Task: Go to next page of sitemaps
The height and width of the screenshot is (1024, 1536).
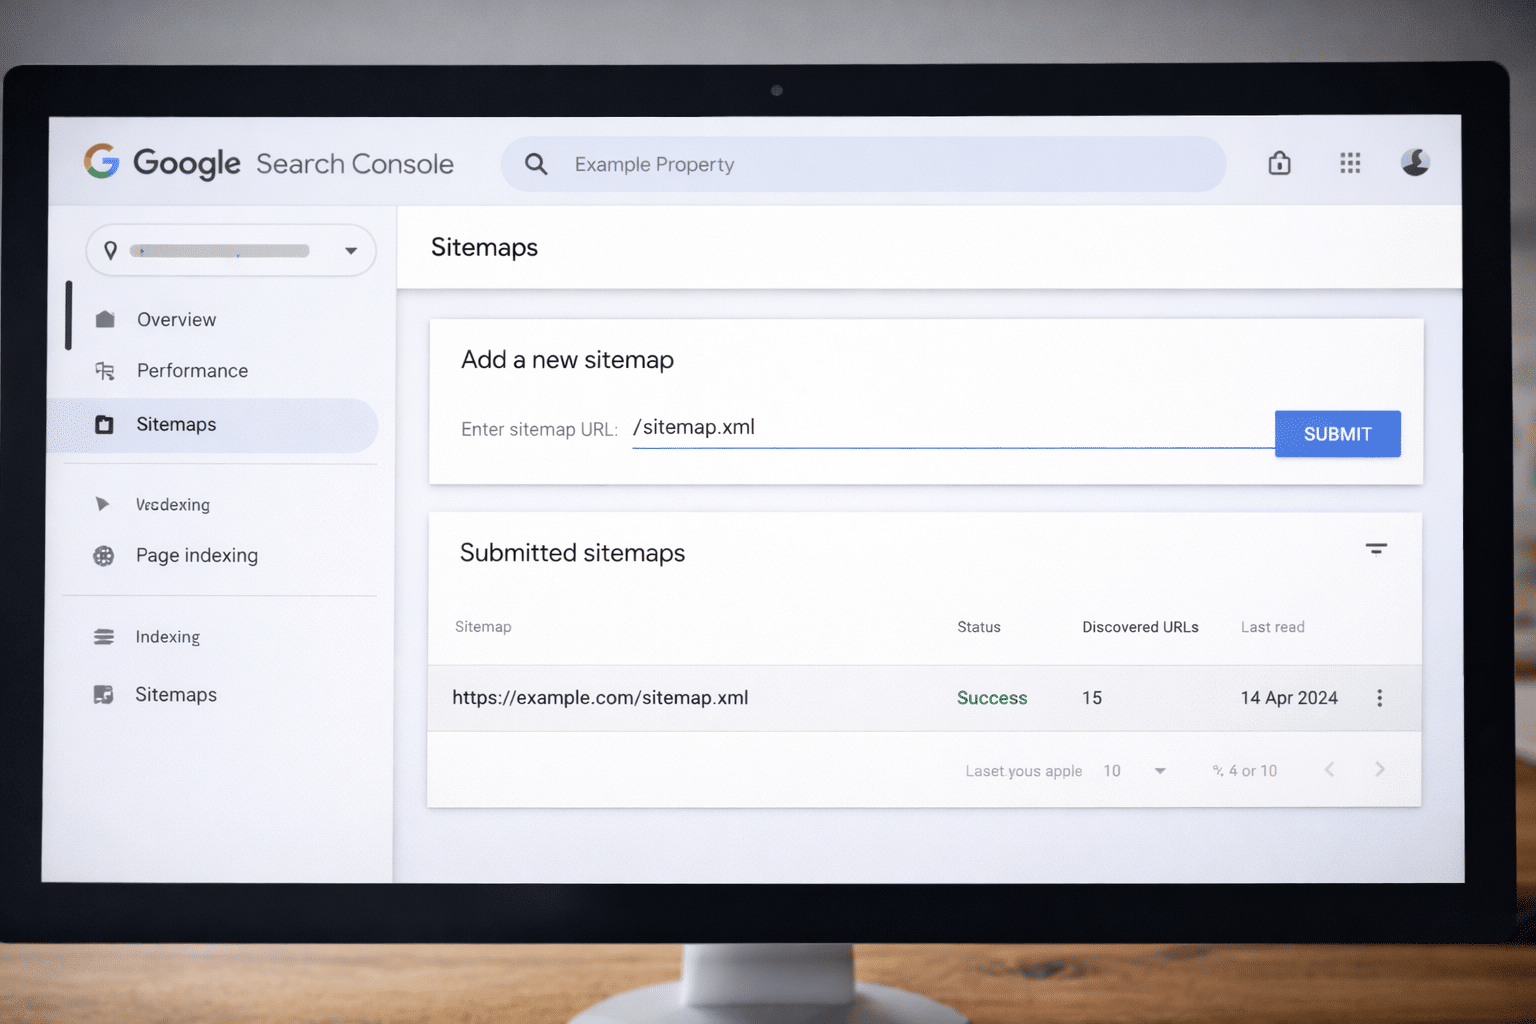Action: (x=1380, y=769)
